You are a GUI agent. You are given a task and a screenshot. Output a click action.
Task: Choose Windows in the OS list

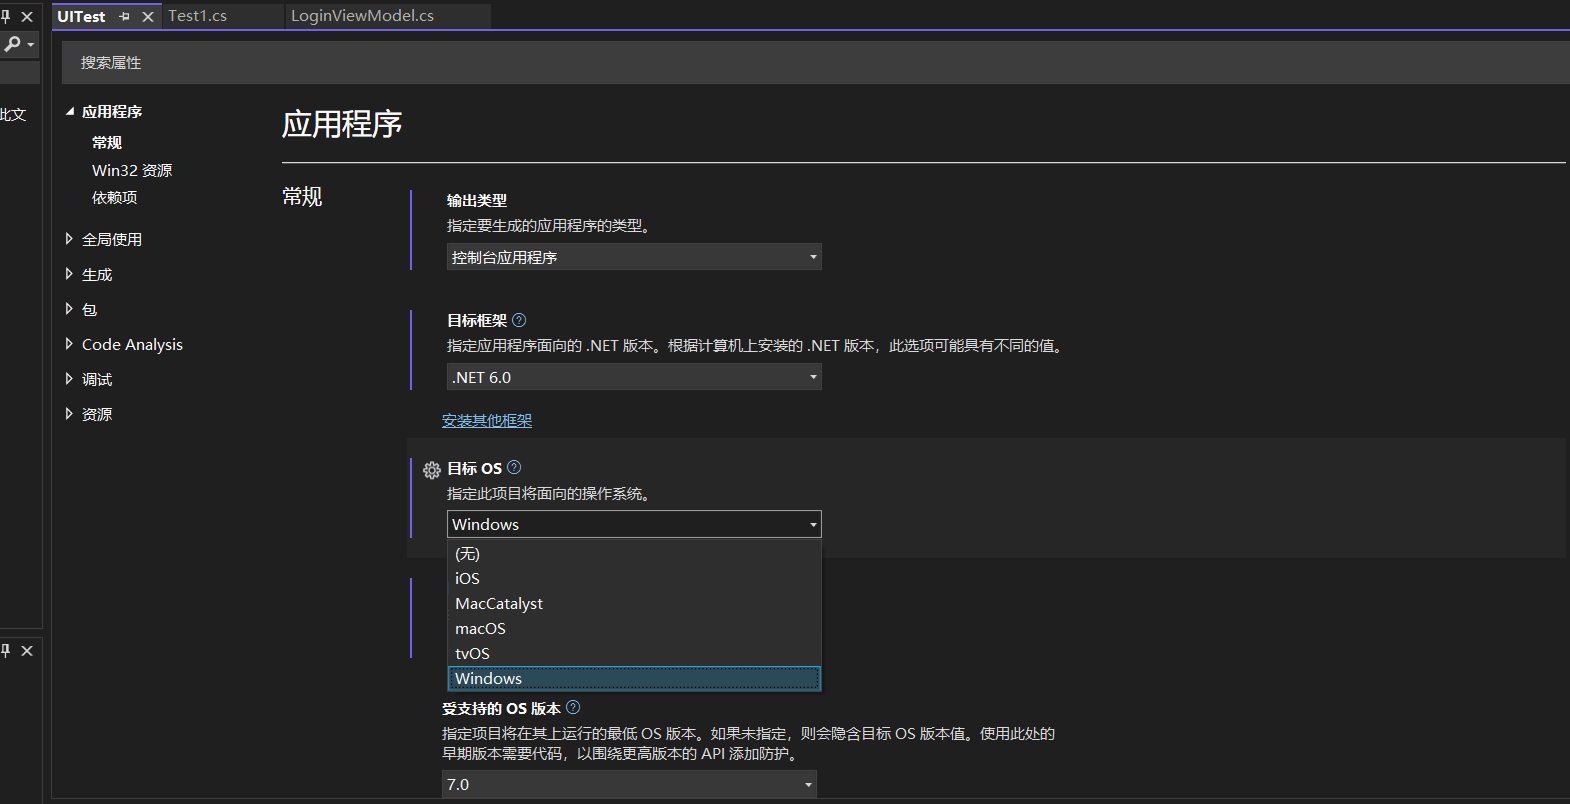pyautogui.click(x=634, y=678)
